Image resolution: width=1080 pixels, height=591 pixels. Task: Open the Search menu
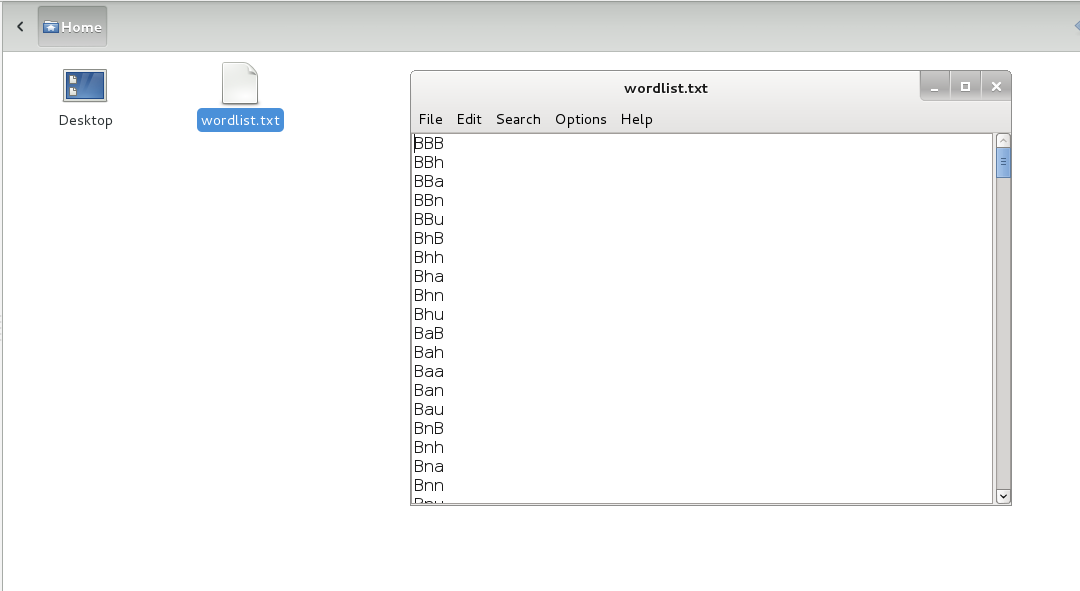pos(518,119)
